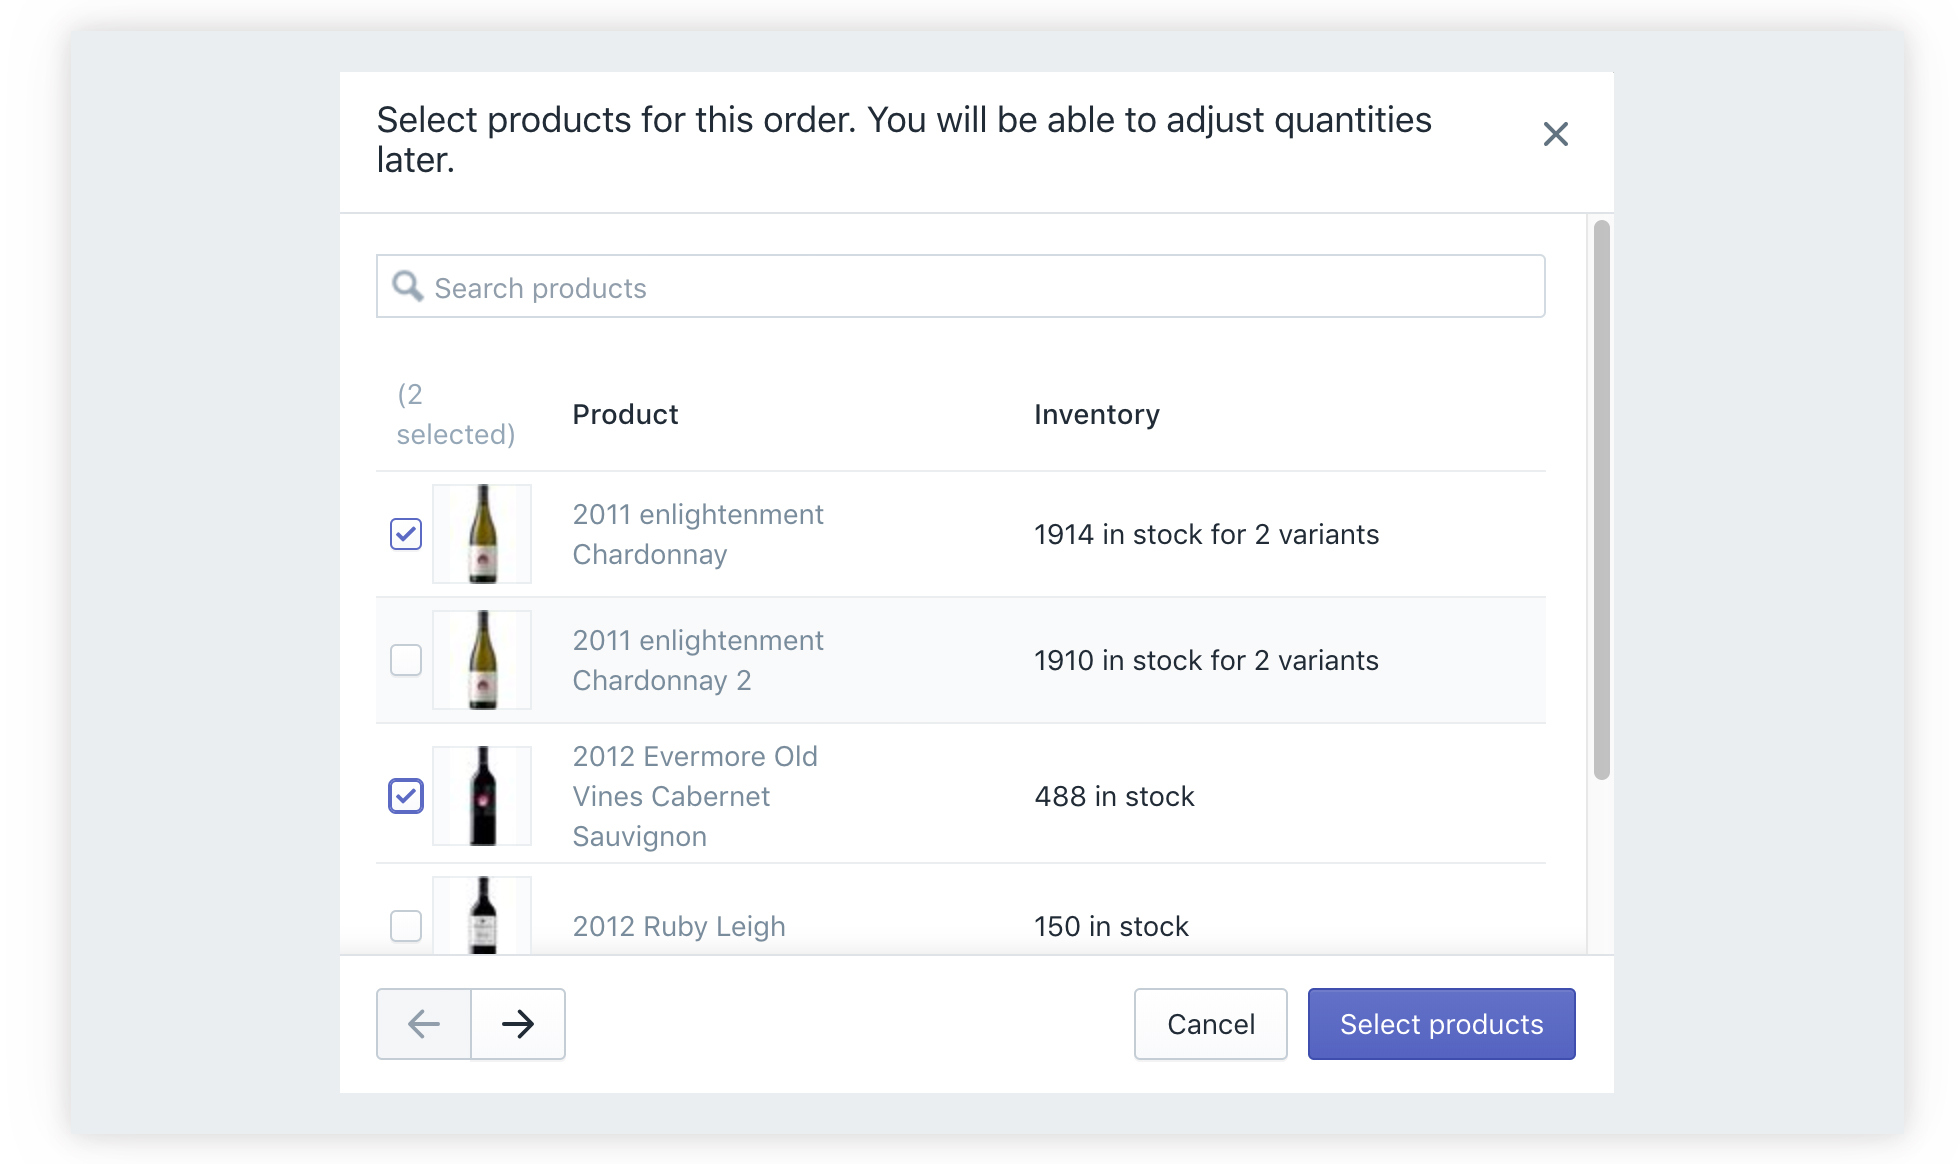Check 2012 Ruby Leigh checkbox

coord(406,926)
